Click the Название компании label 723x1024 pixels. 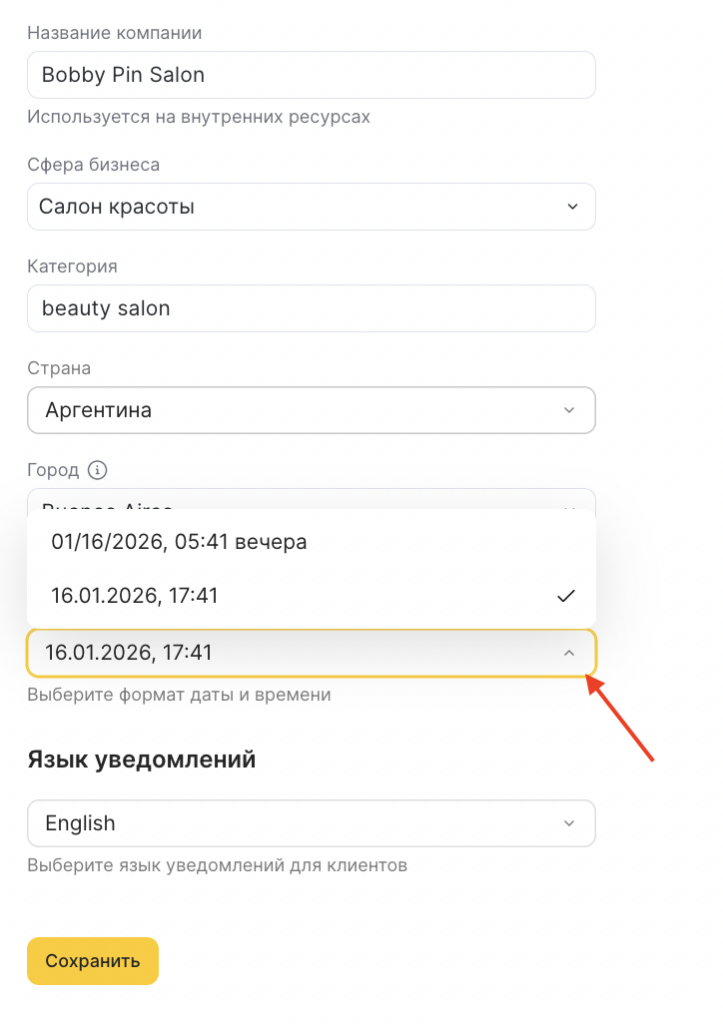[114, 33]
